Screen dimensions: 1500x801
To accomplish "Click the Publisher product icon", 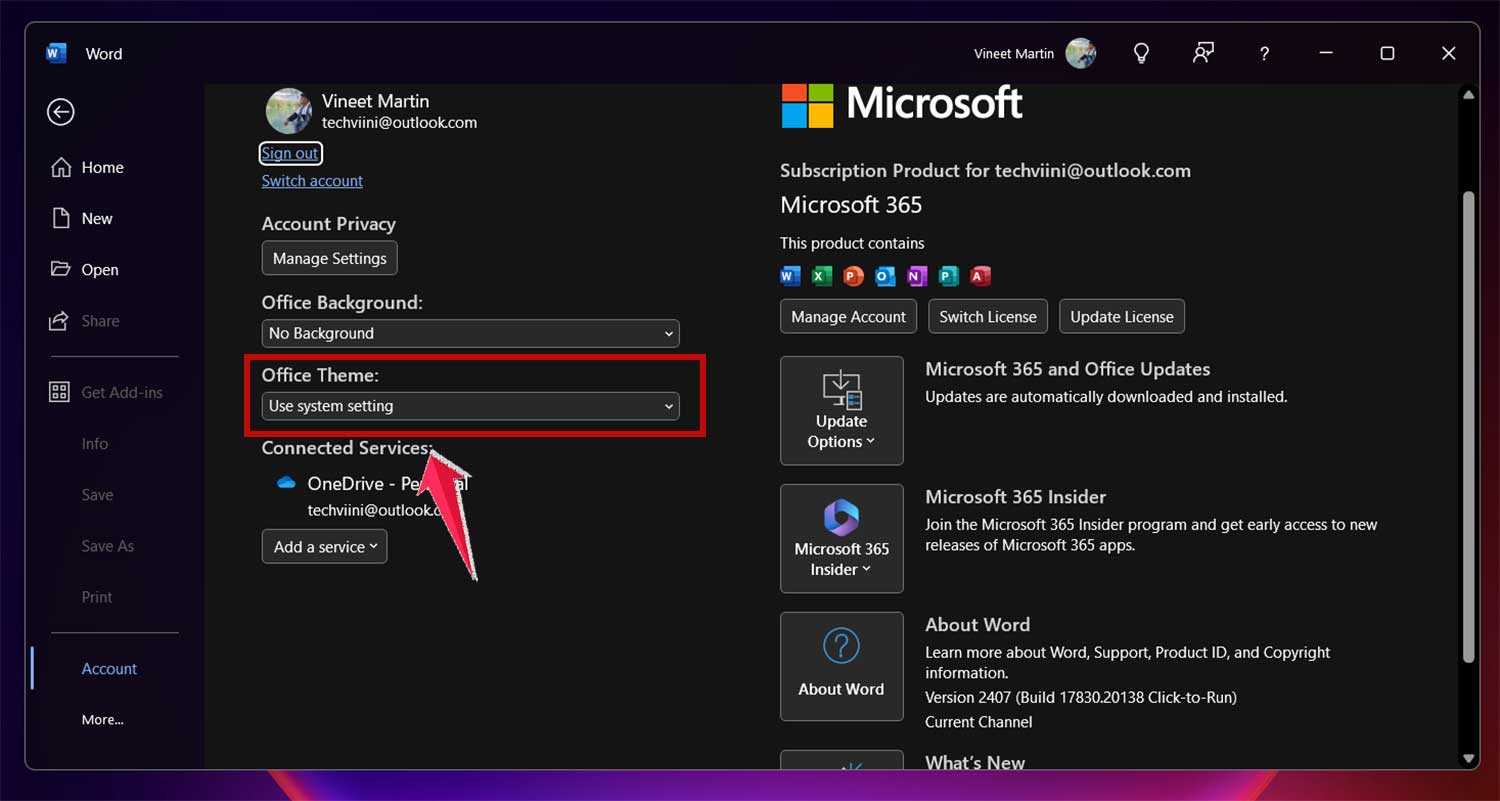I will (948, 276).
